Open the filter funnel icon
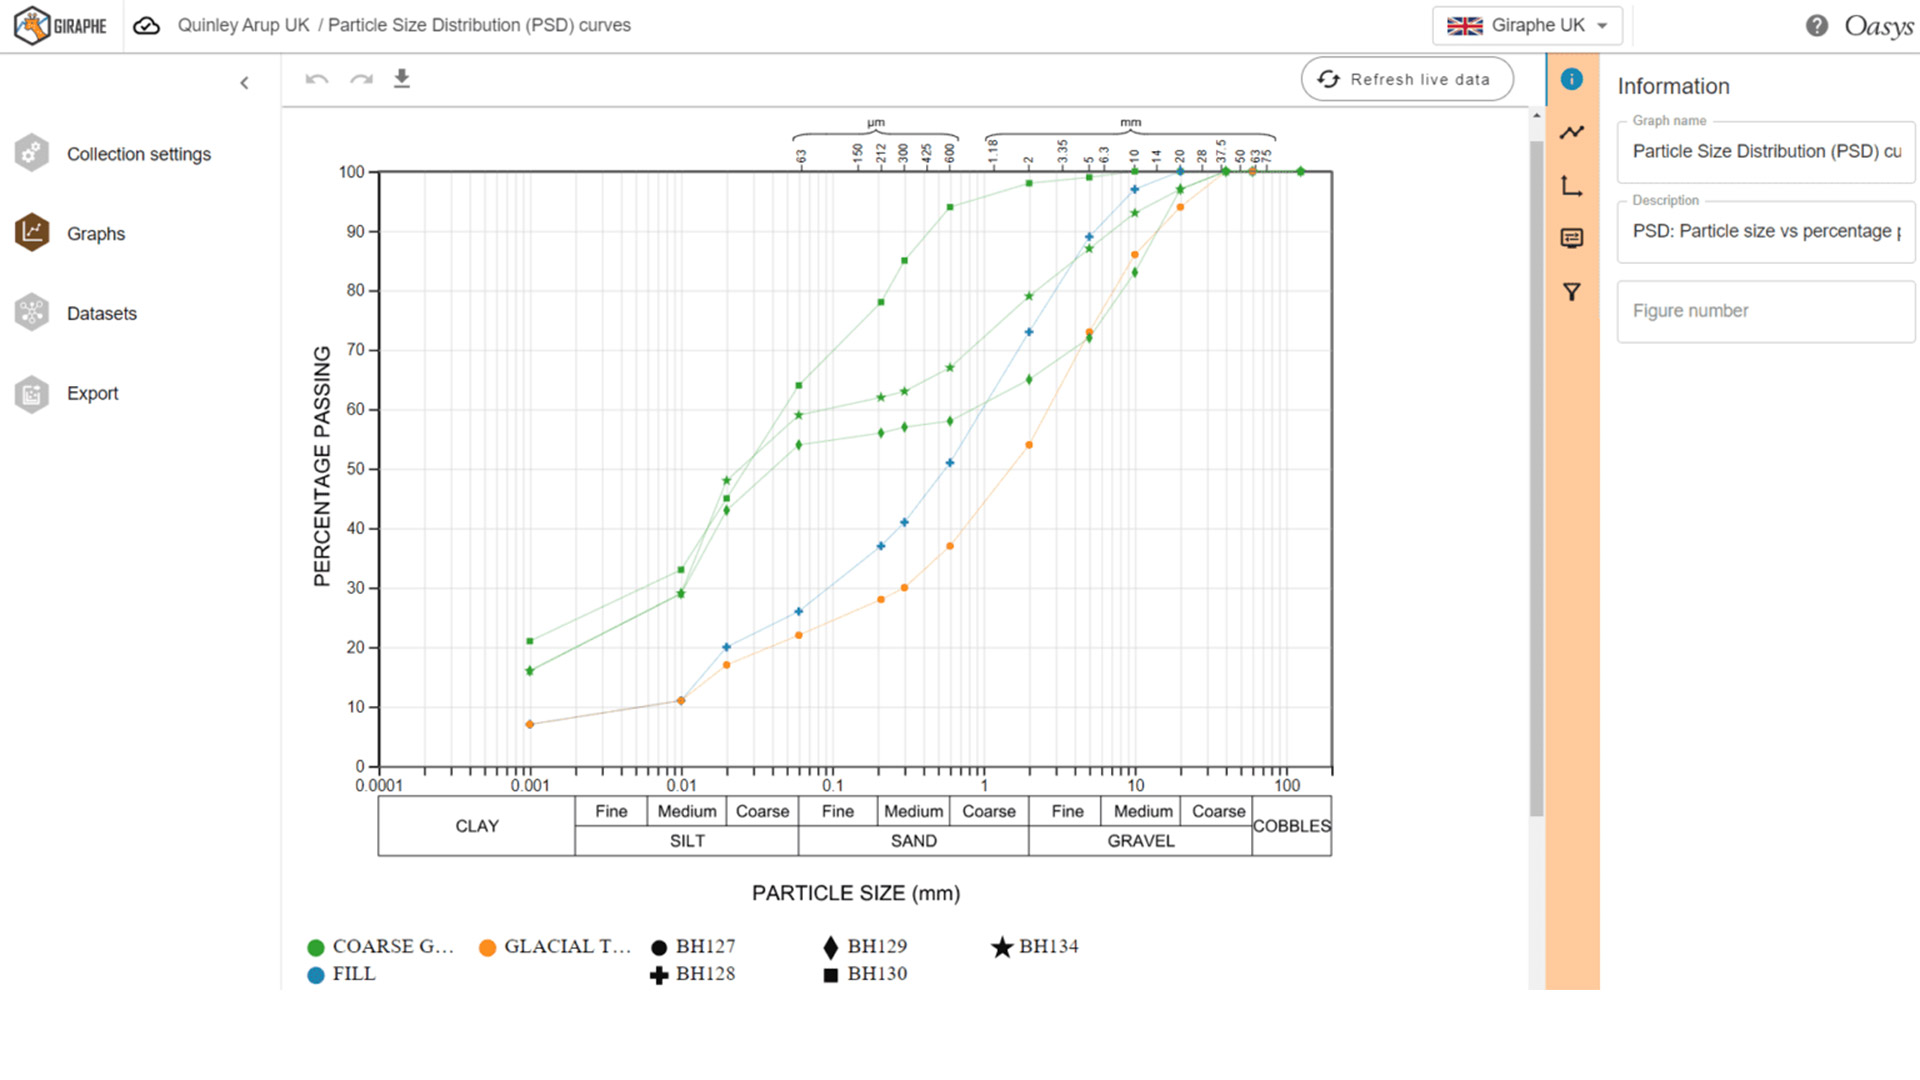The width and height of the screenshot is (1920, 1080). click(x=1571, y=292)
